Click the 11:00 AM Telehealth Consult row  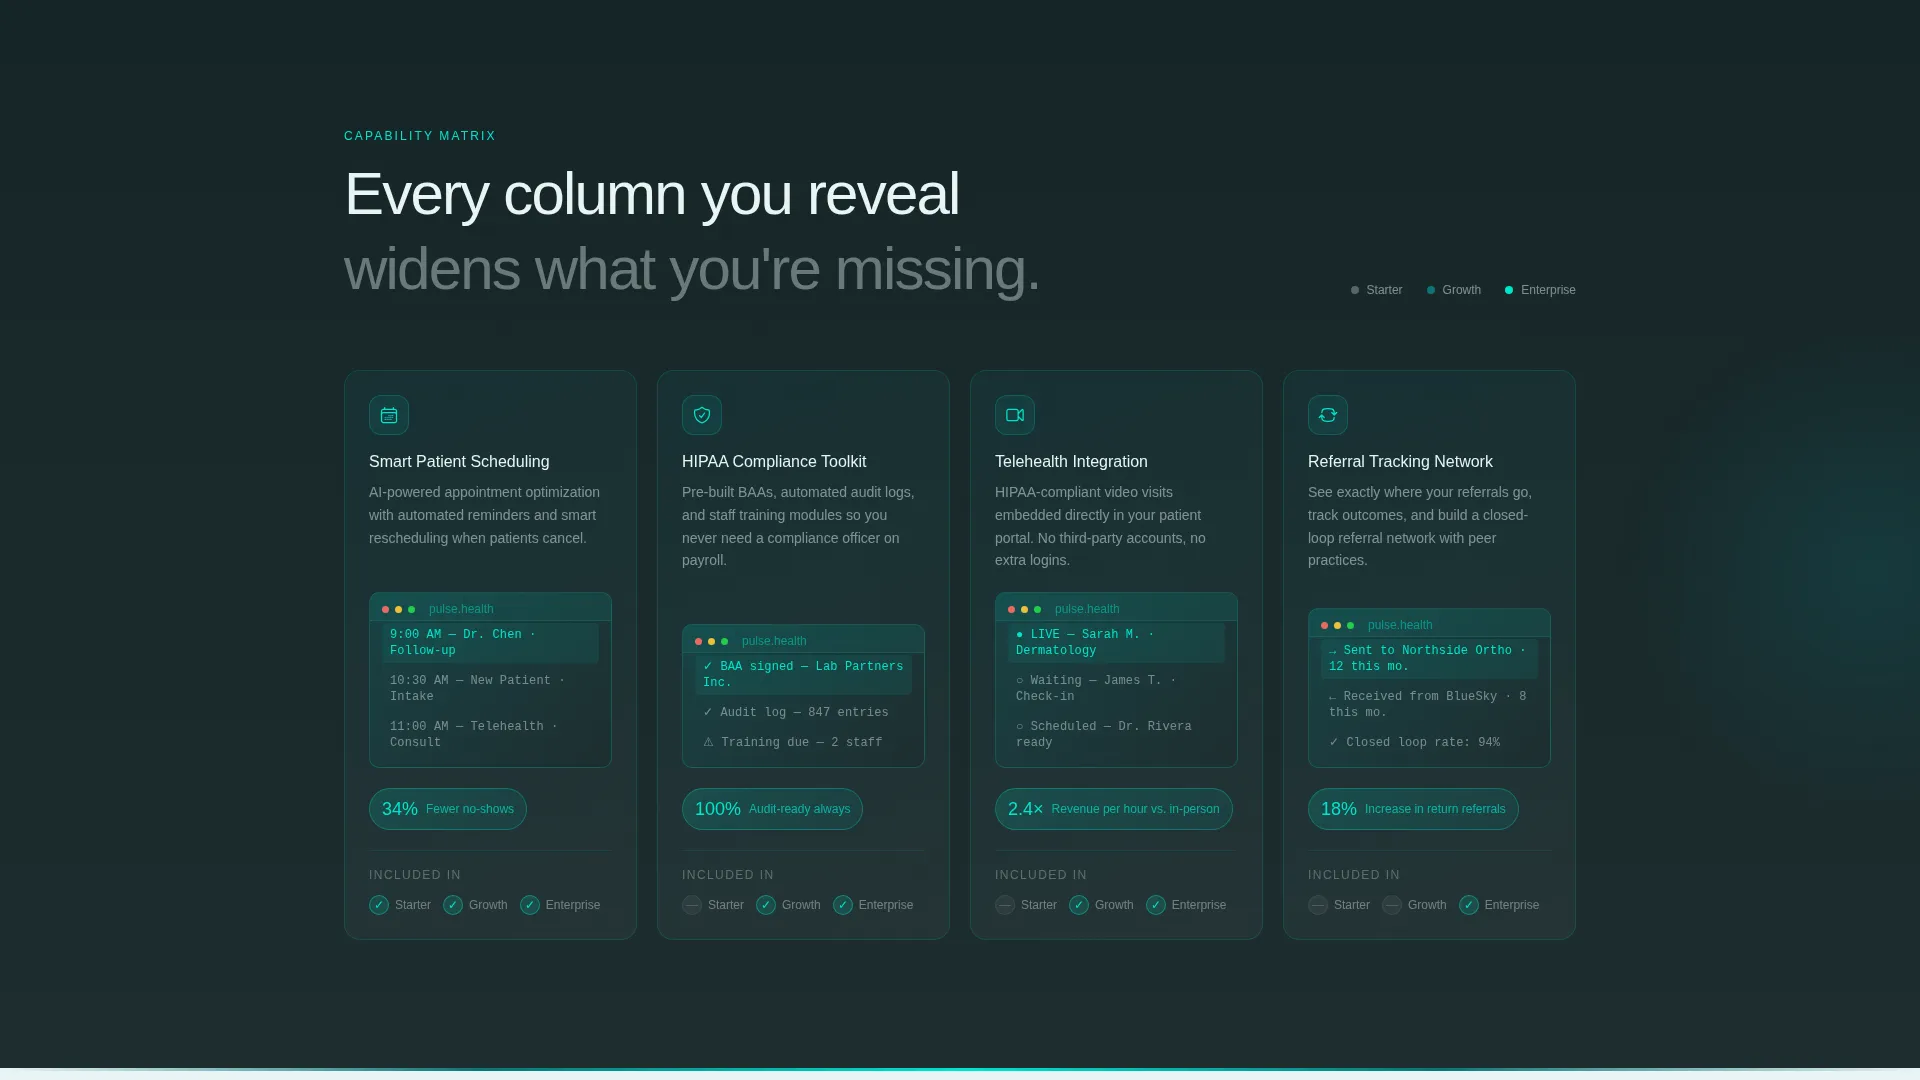pyautogui.click(x=491, y=734)
